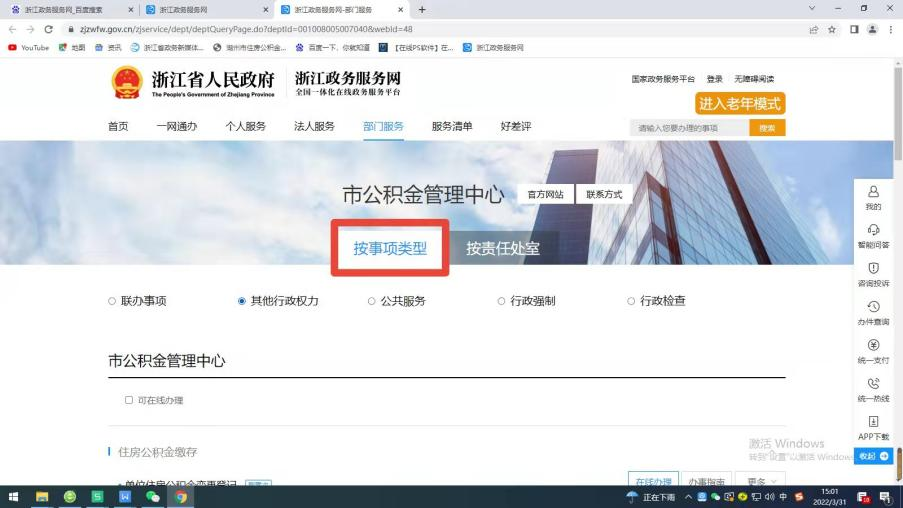Open 办件查询 in the right sidebar

(x=873, y=313)
